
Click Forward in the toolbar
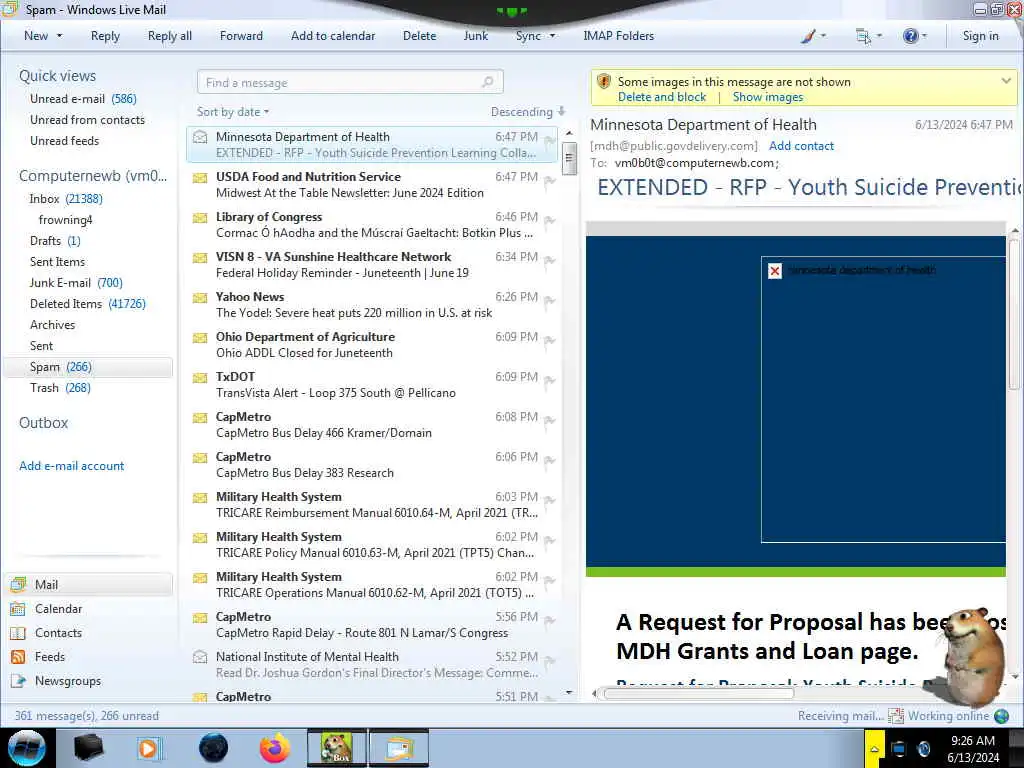241,36
